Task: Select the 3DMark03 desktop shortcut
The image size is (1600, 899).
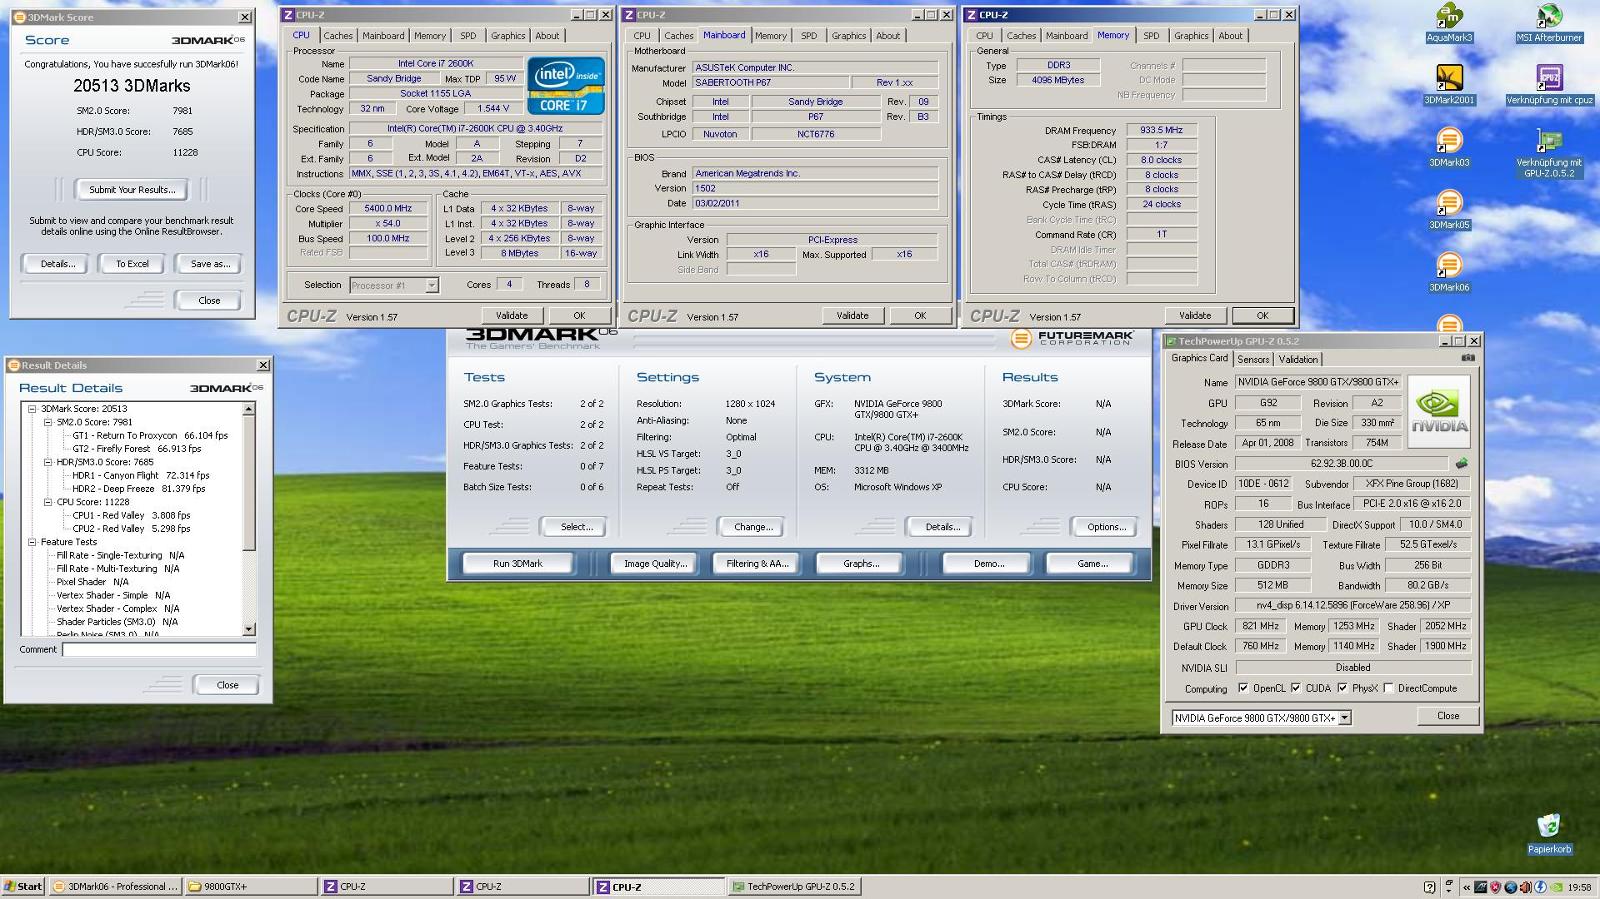Action: pos(1449,147)
